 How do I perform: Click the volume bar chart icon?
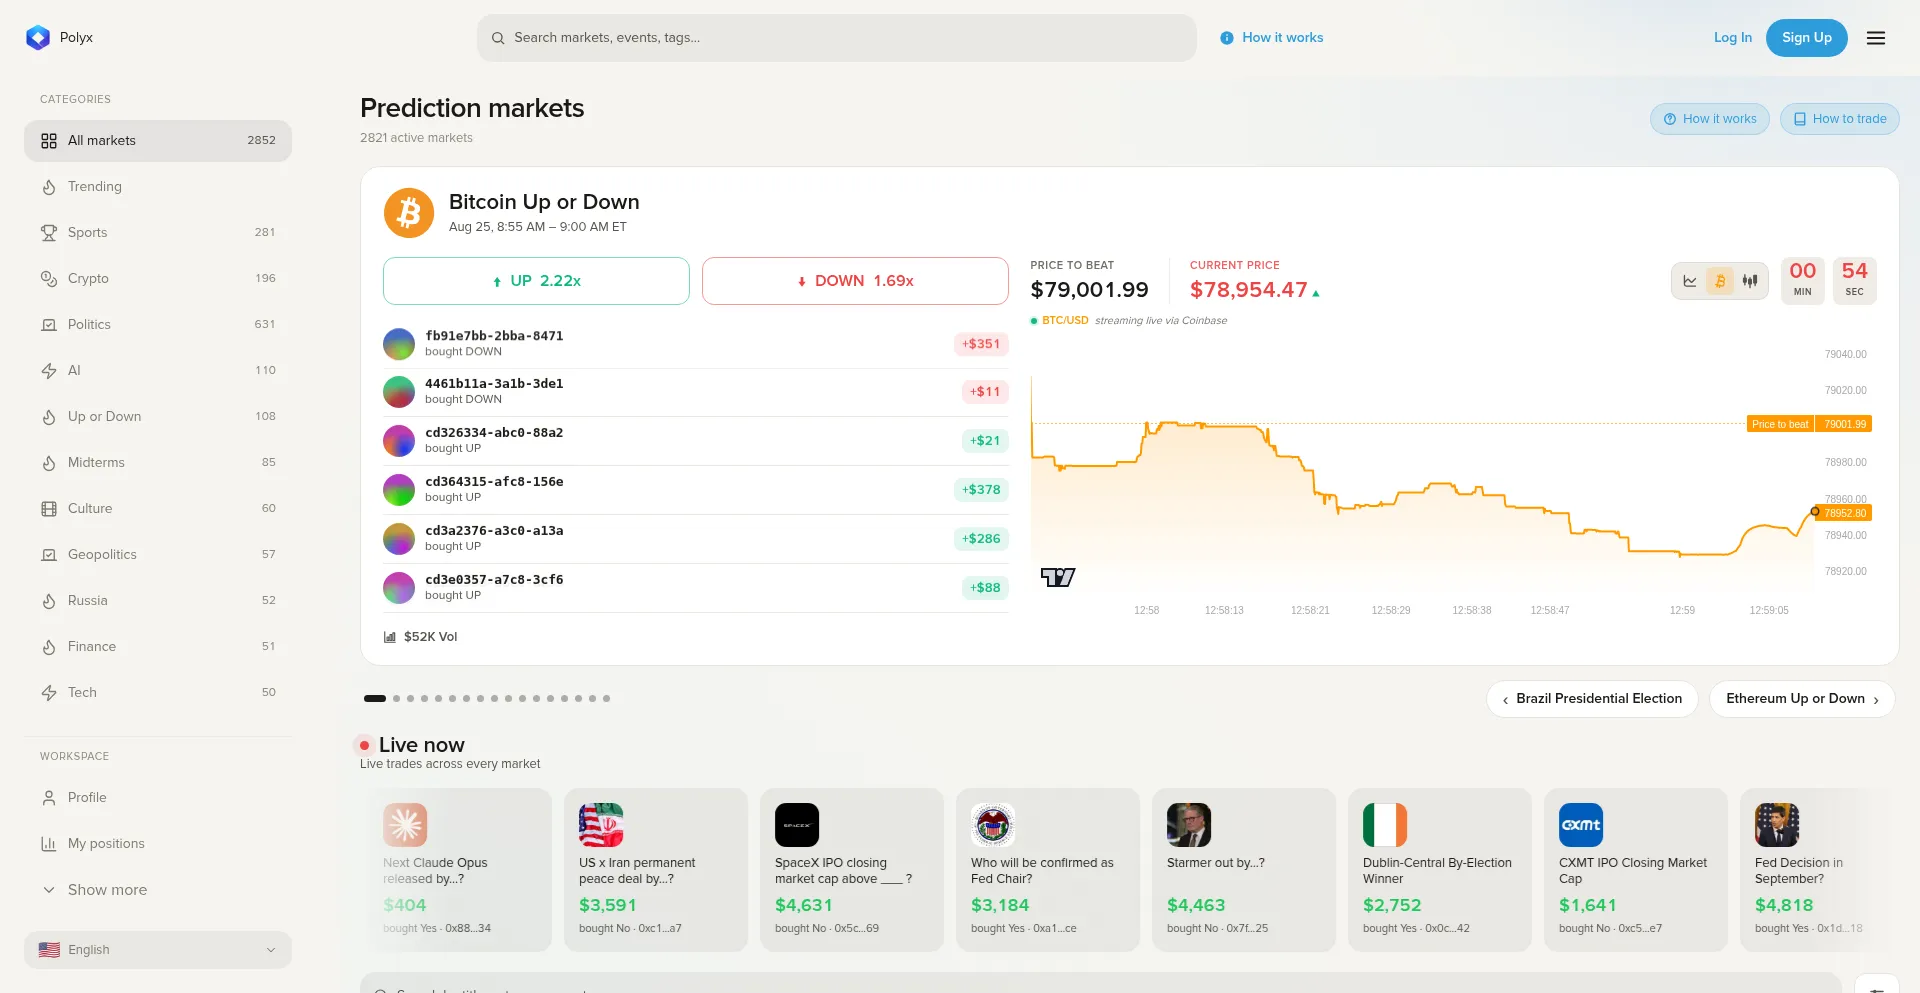coord(390,637)
